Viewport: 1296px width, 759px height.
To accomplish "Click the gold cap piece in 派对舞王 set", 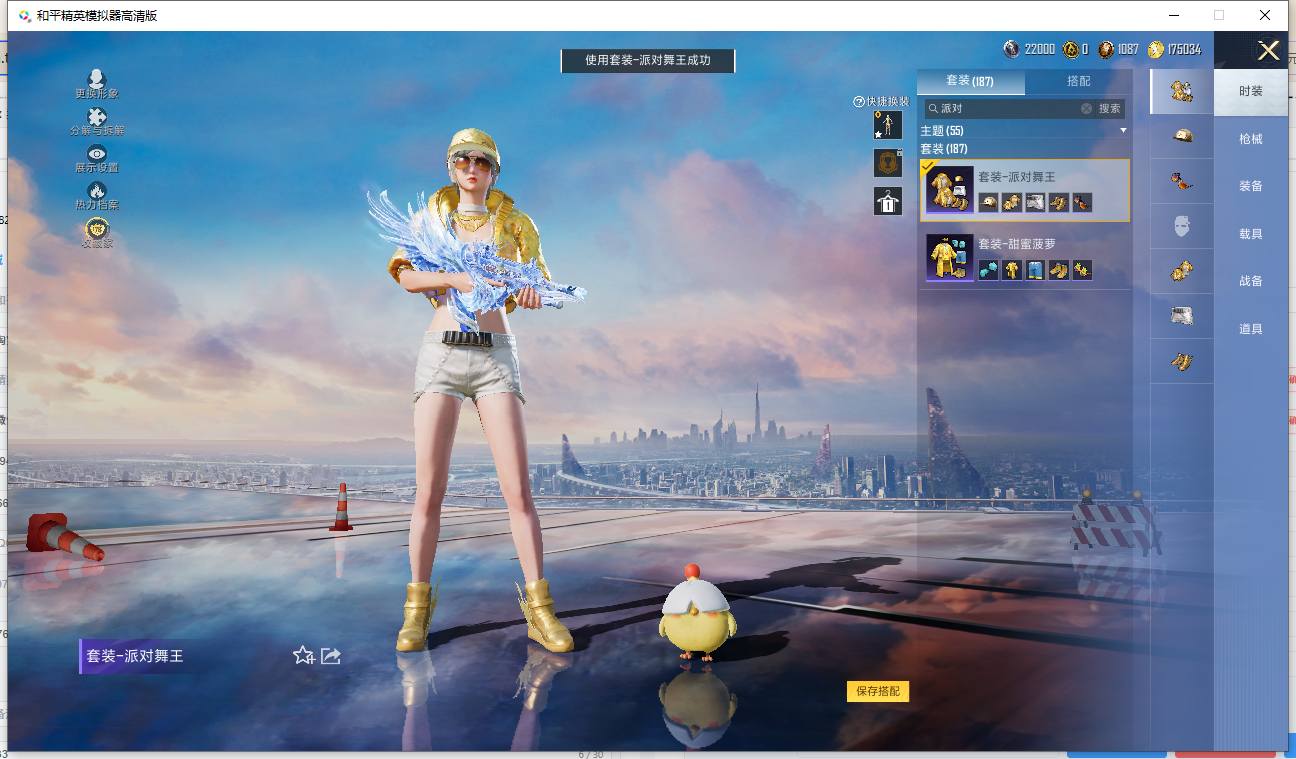I will [x=989, y=203].
